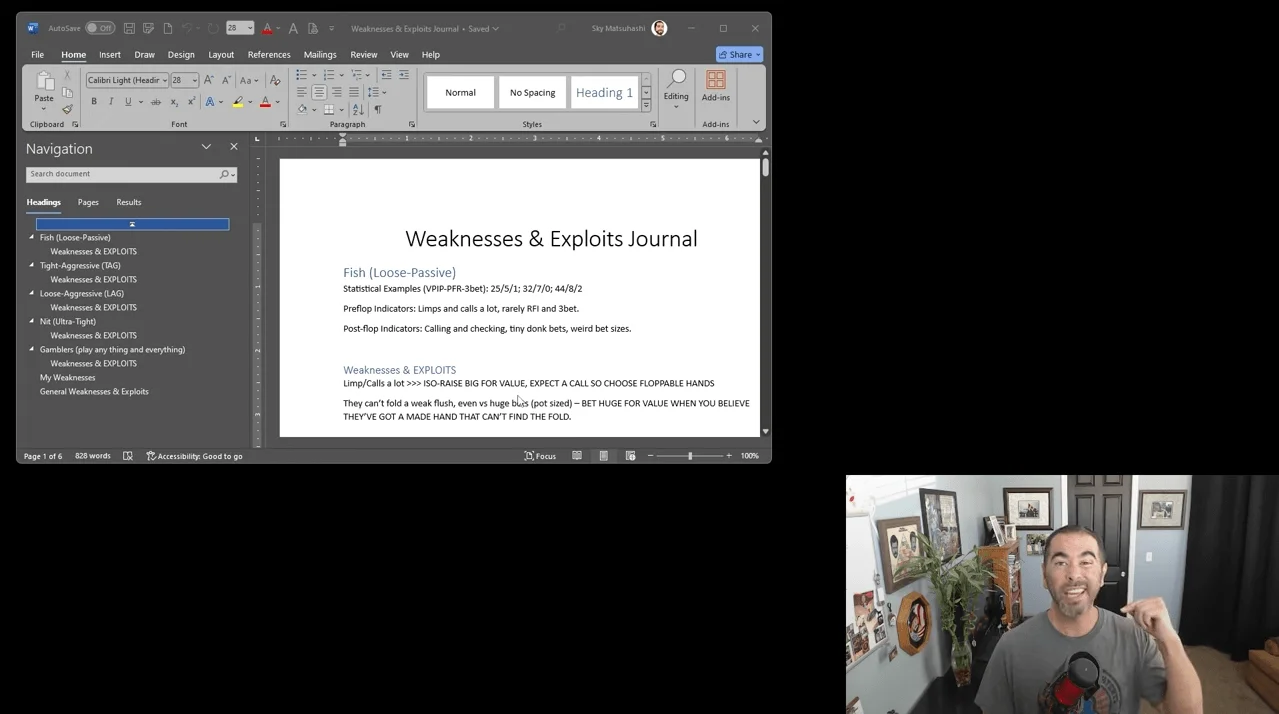Viewport: 1279px width, 714px height.
Task: Click the Sort A-Z icon
Action: pos(358,110)
